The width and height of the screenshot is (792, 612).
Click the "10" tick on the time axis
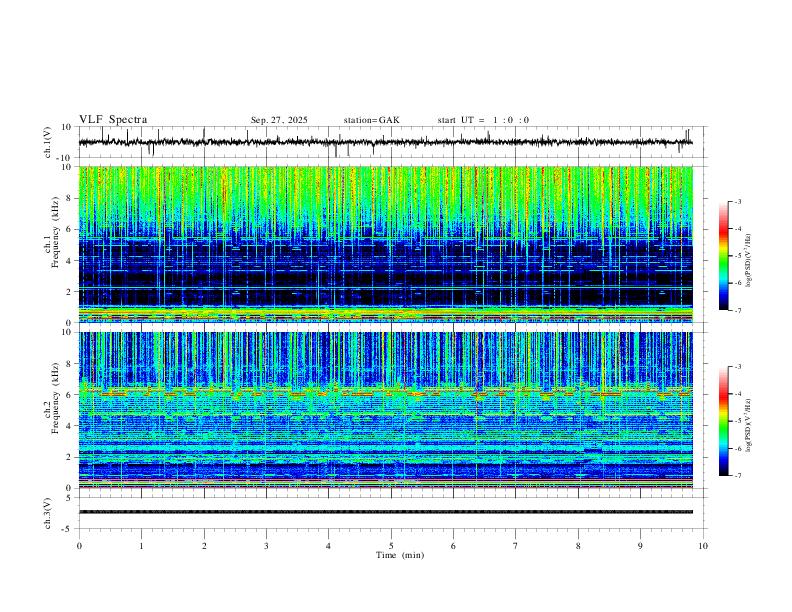point(703,546)
